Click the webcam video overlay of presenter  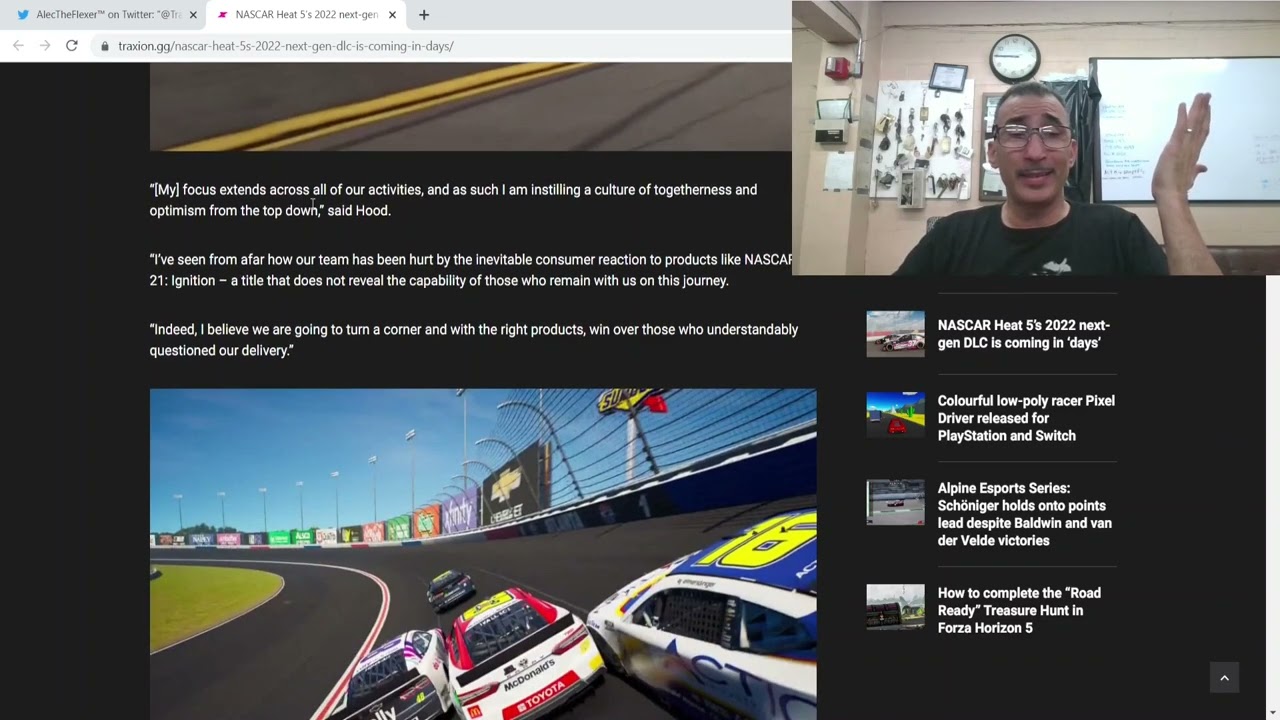(x=1036, y=138)
